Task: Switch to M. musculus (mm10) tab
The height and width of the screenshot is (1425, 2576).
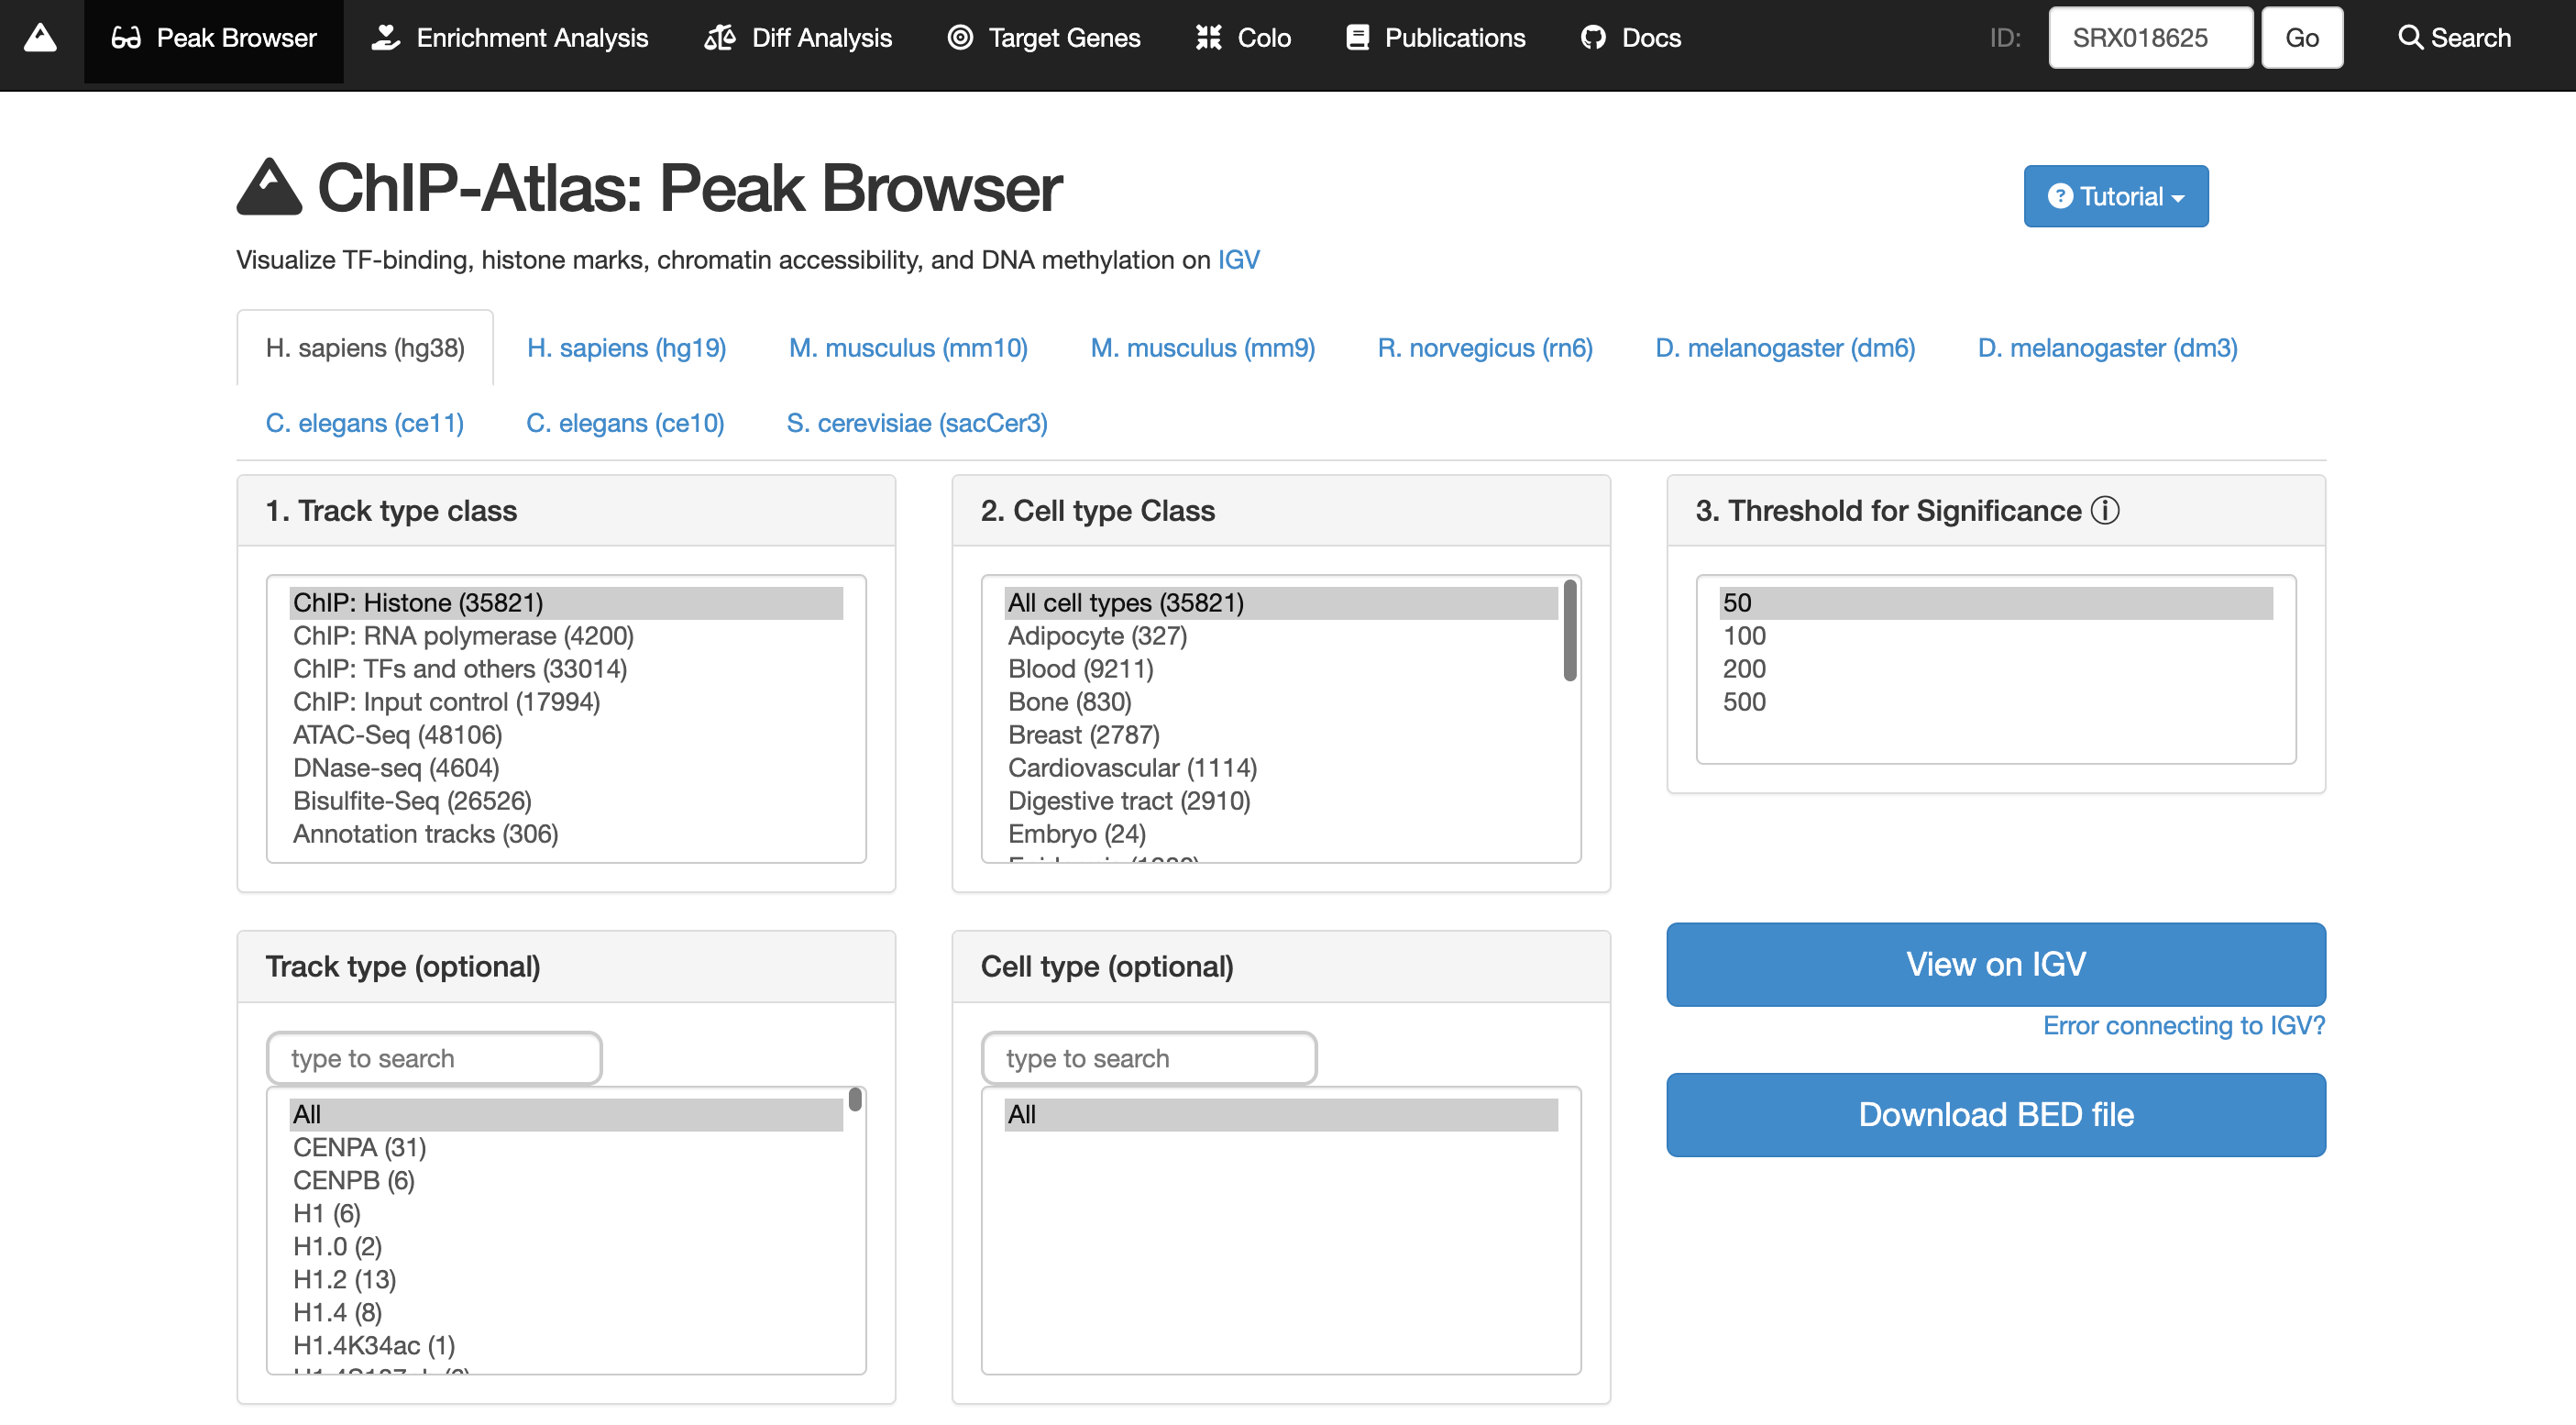Action: (908, 348)
